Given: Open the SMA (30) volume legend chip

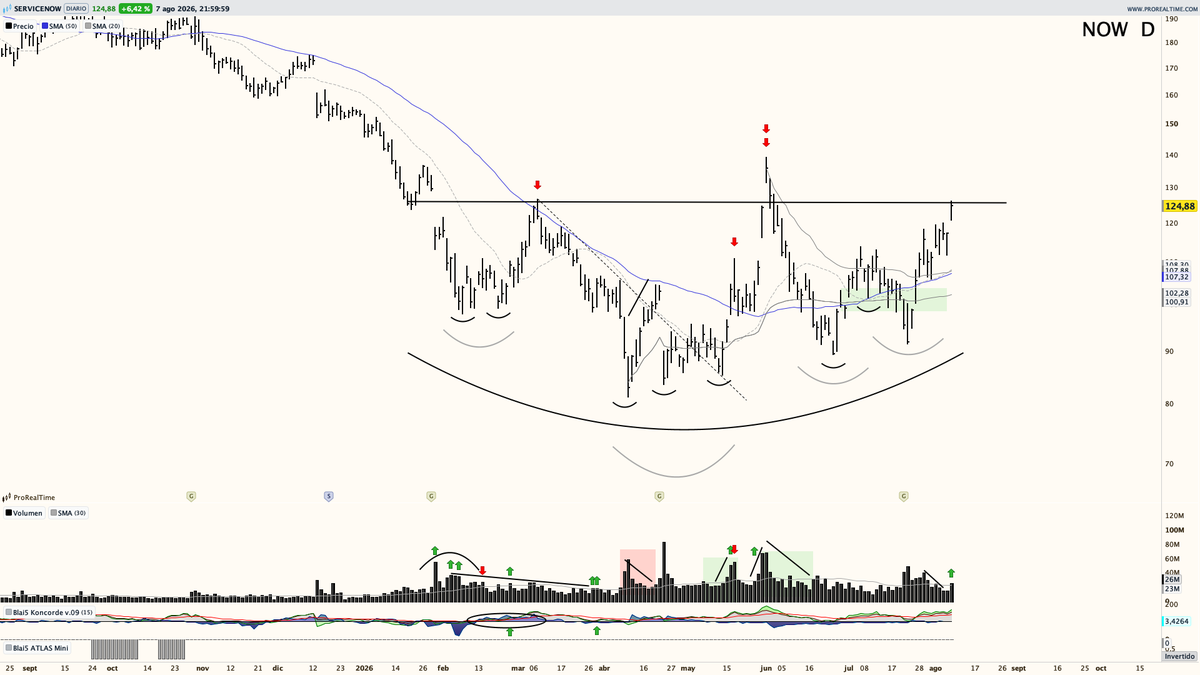Looking at the screenshot, I should [x=67, y=513].
